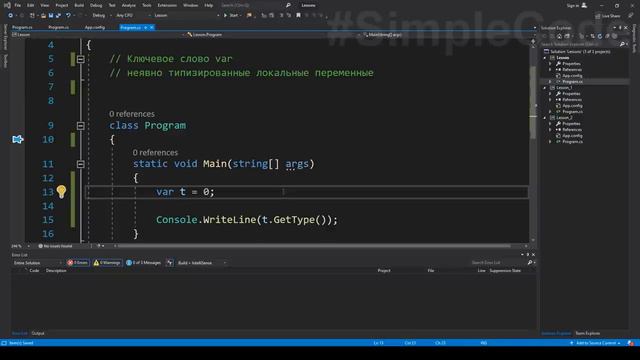Collapse the Lesson_2 project node
The height and width of the screenshot is (360, 640).
click(x=545, y=118)
